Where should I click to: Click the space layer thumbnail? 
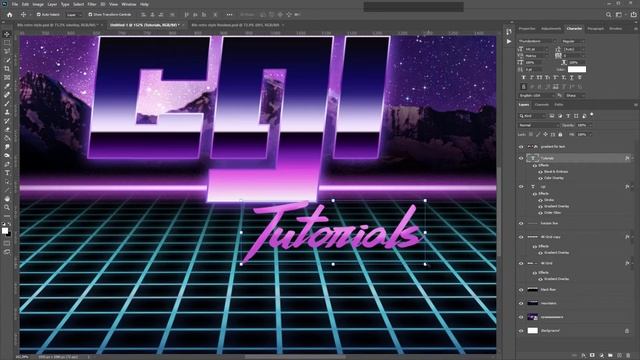pos(533,317)
